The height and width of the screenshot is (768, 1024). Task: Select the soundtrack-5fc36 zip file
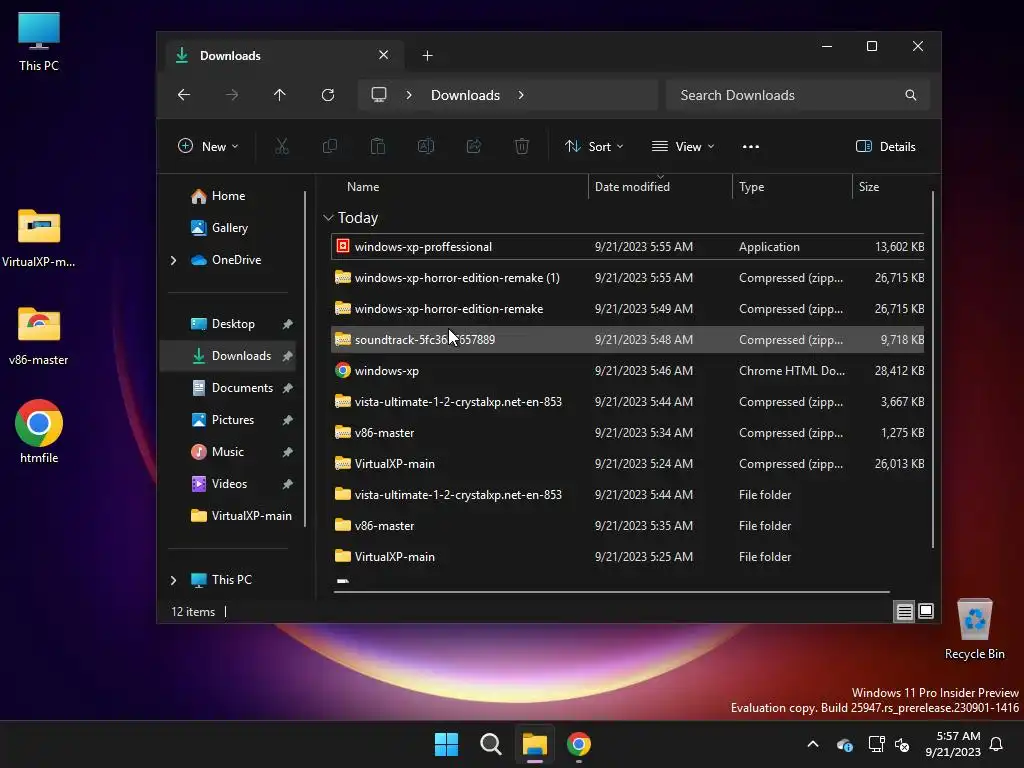[627, 340]
